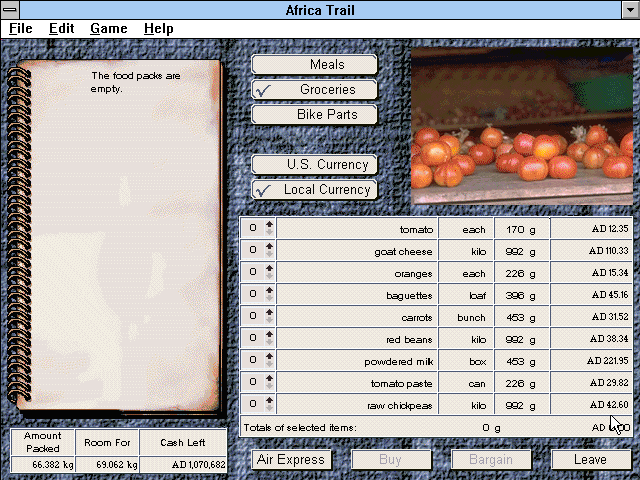Click the 'baguettes' item name

(x=409, y=296)
